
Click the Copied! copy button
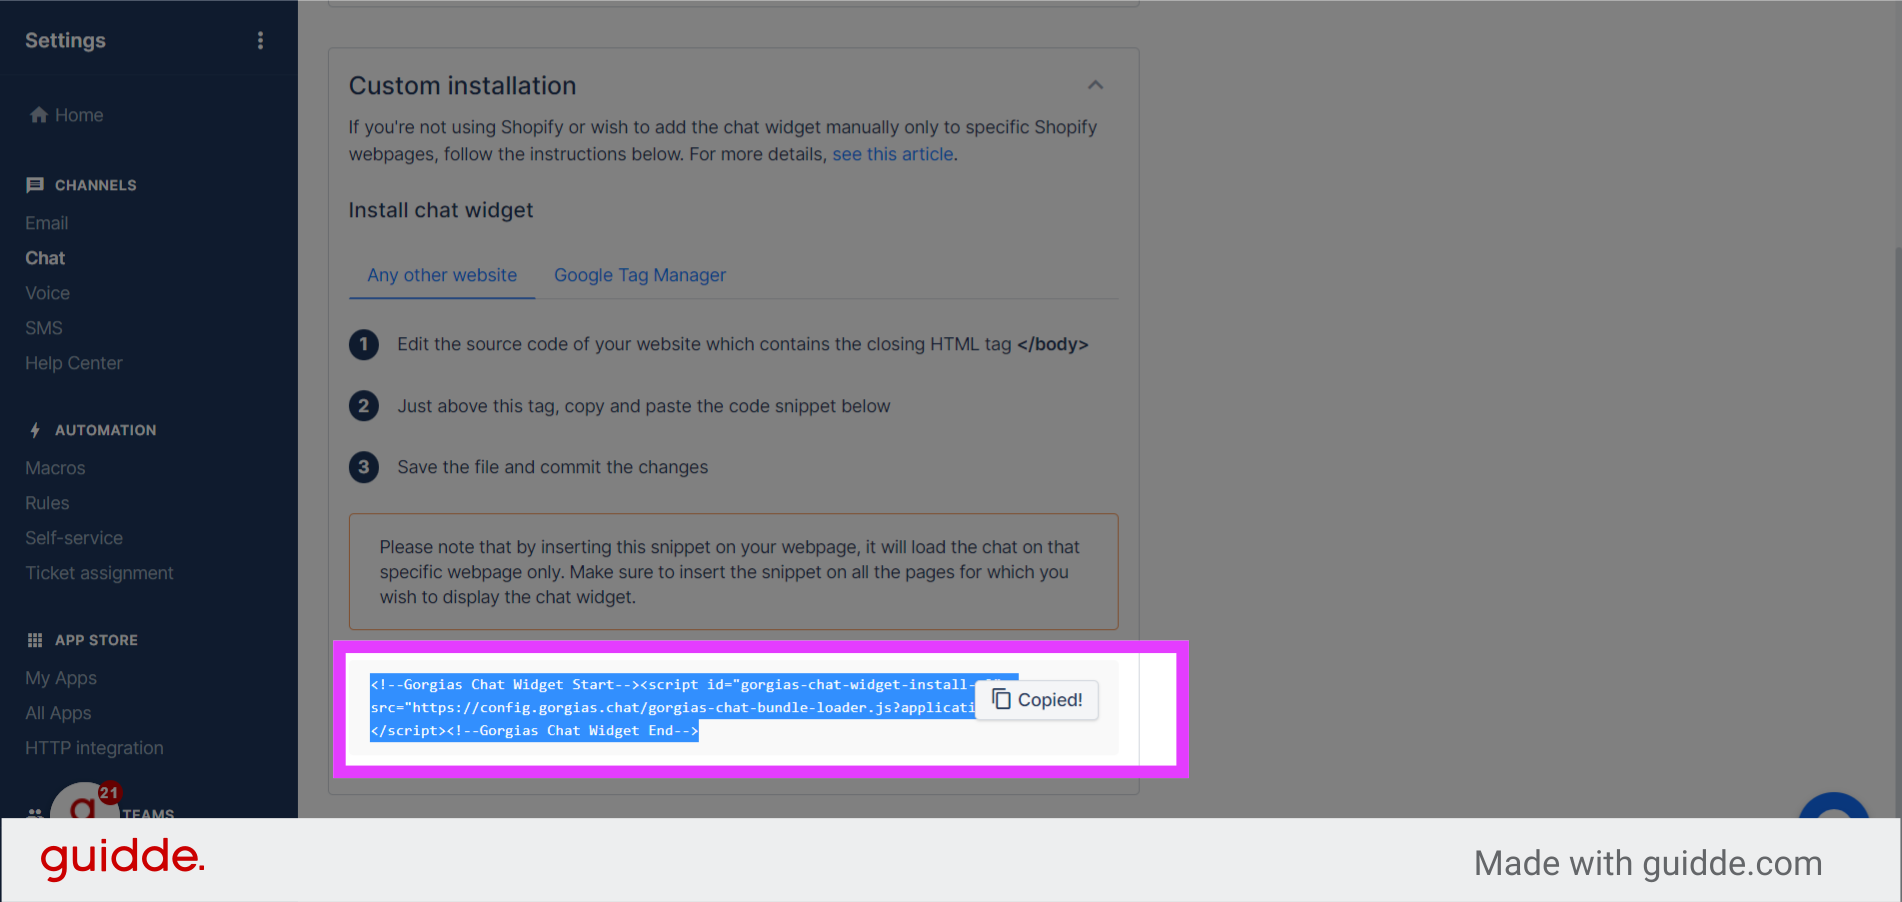tap(1037, 700)
